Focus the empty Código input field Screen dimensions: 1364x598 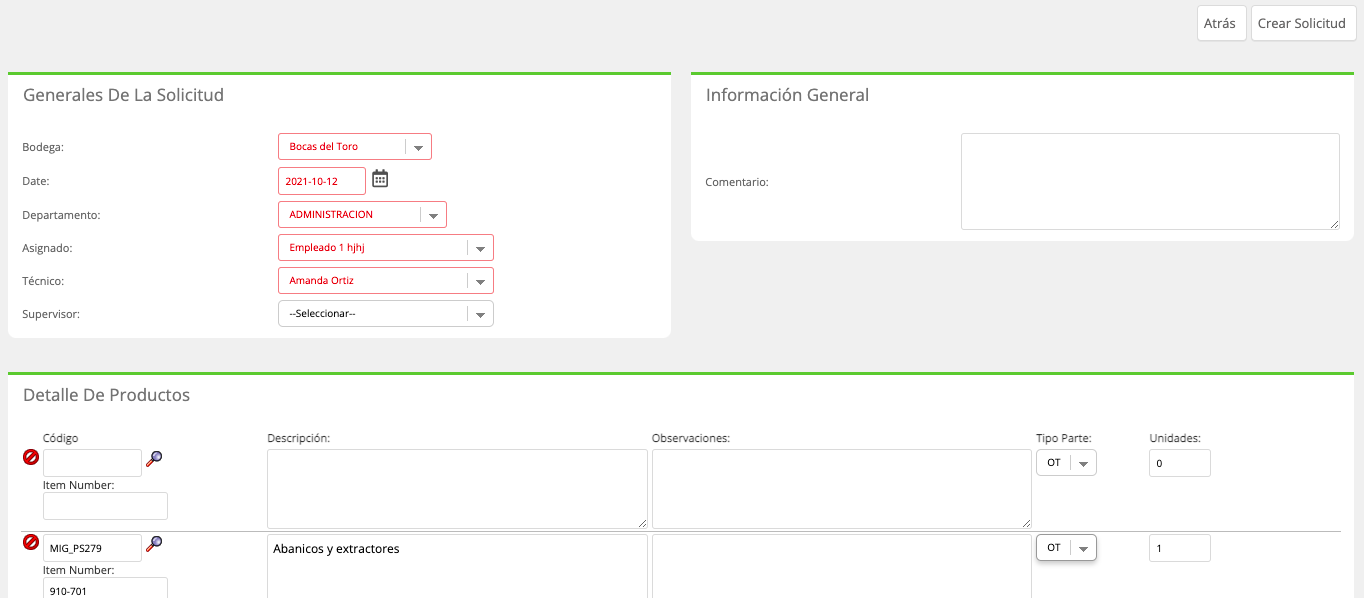(x=92, y=463)
